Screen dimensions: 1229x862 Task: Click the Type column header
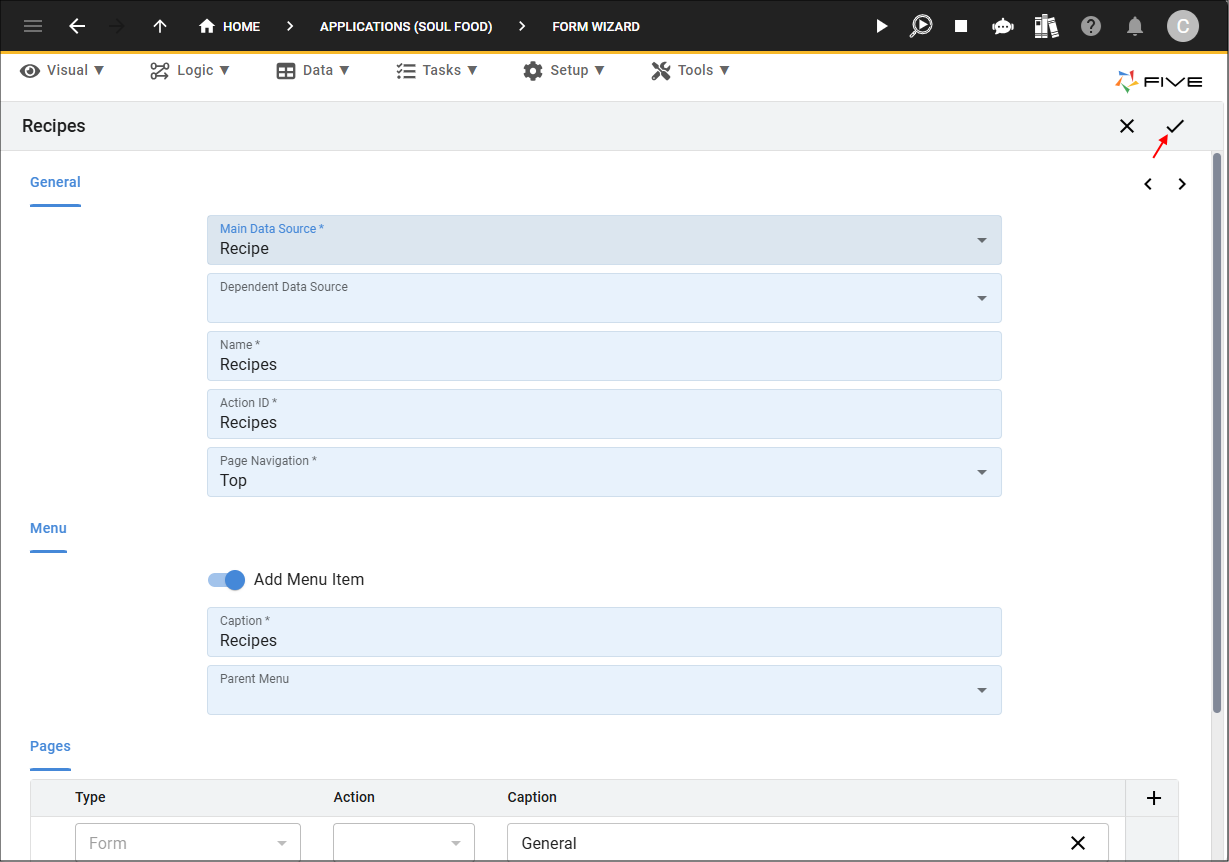(90, 797)
